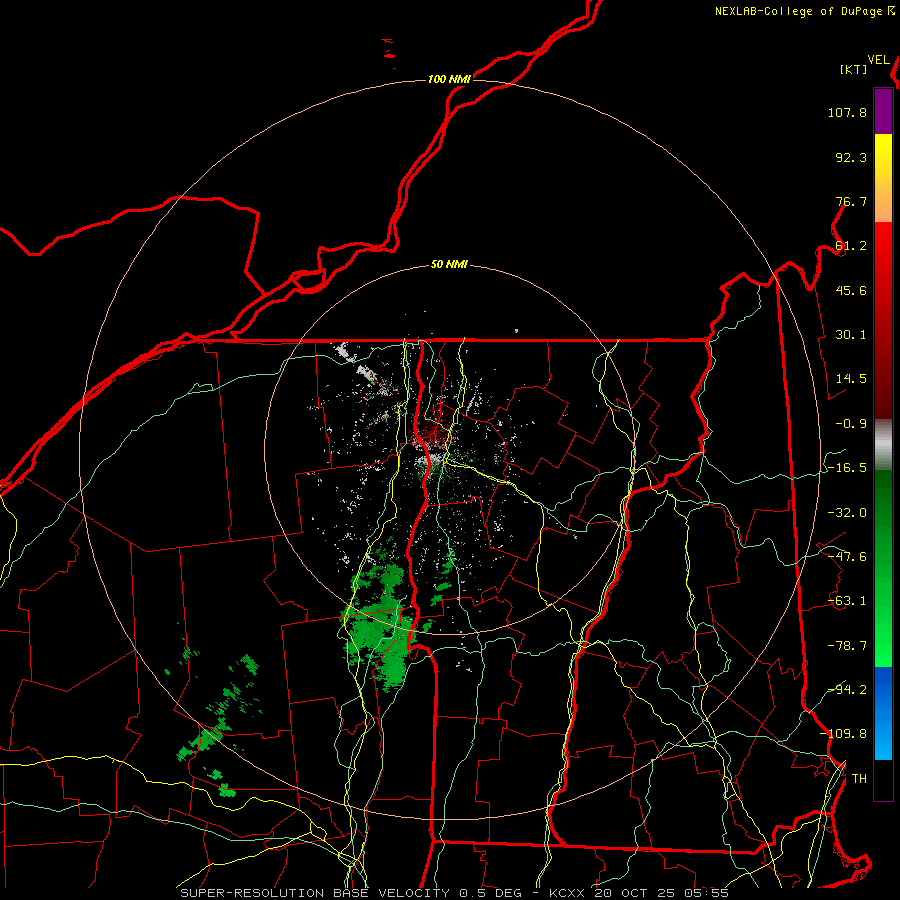Click the -78.7 legend value

[x=847, y=646]
